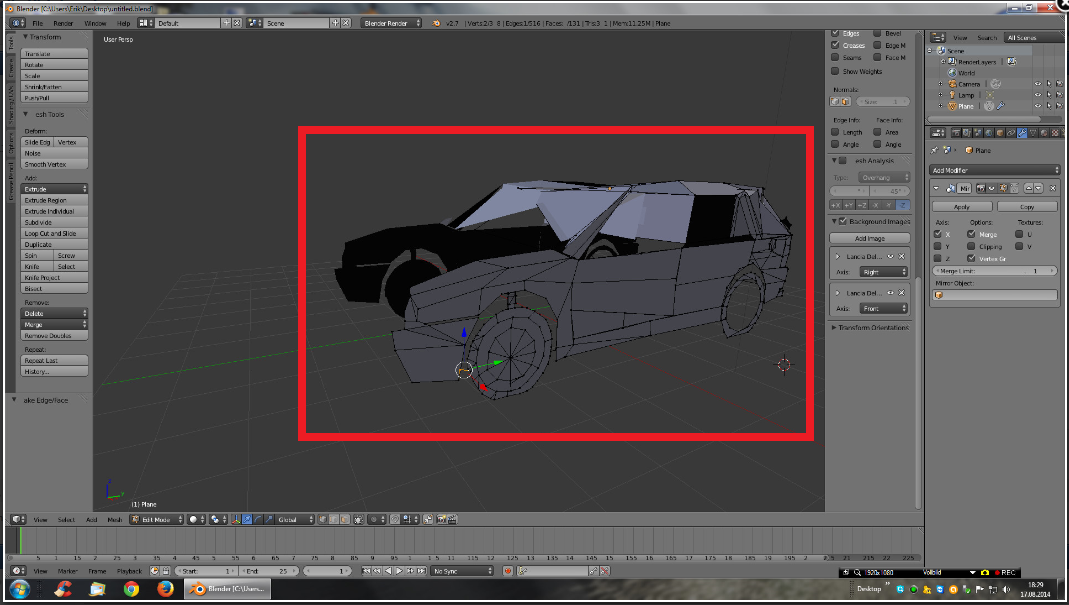Open the Mesh menu in 3D viewport header
The height and width of the screenshot is (605, 1069).
point(114,520)
